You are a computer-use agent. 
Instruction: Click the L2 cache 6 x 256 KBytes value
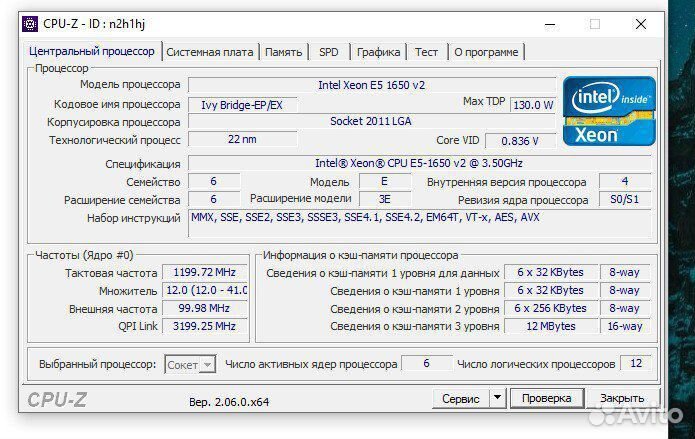click(550, 308)
